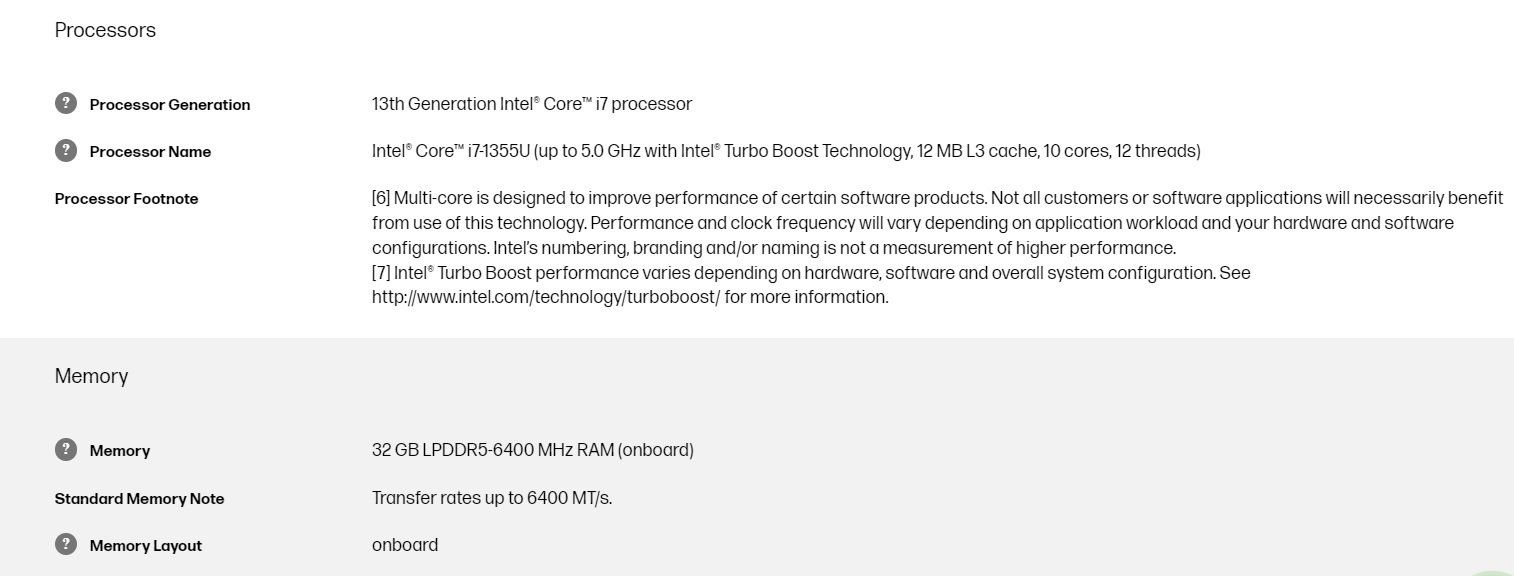
Task: Click the 13th Generation Intel Core i7 value
Action: (532, 104)
